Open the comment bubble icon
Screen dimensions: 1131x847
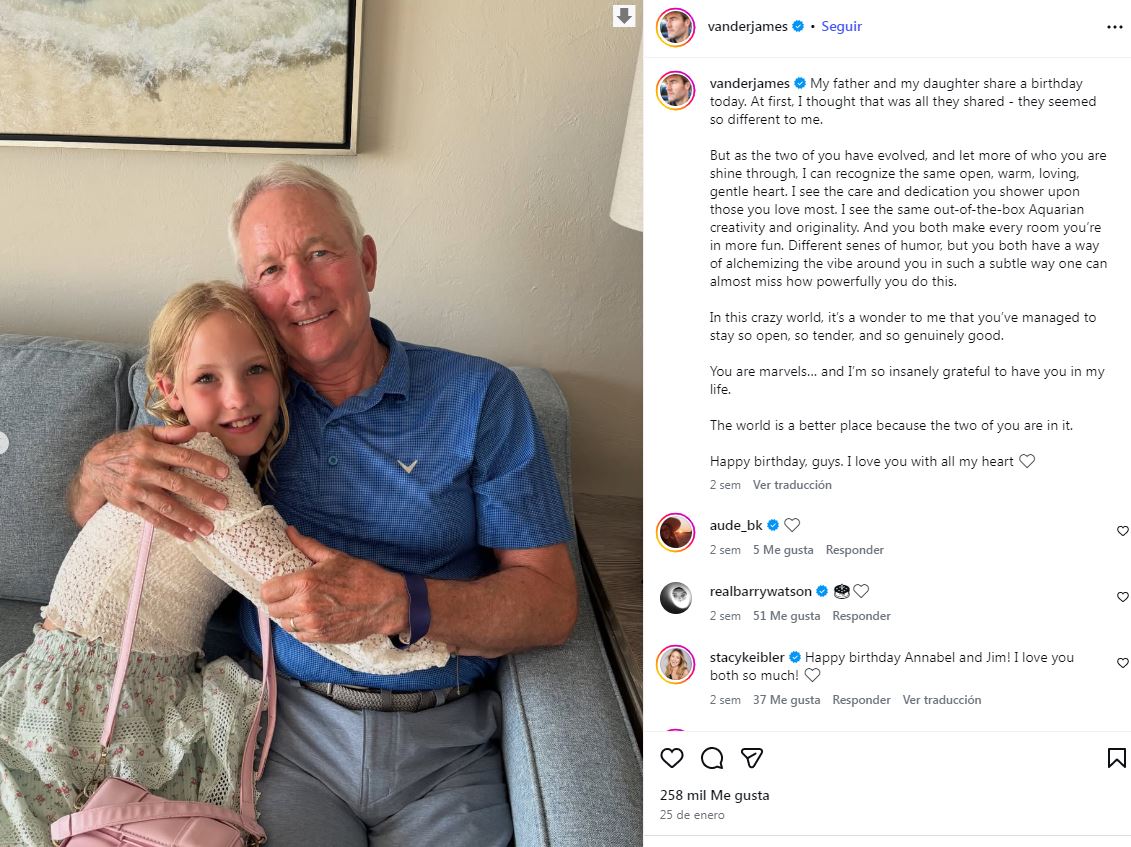(712, 758)
